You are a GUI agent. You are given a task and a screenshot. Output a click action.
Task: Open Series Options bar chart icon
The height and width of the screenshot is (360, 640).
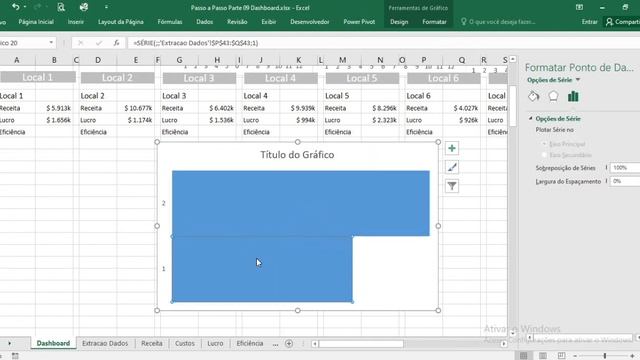click(573, 96)
